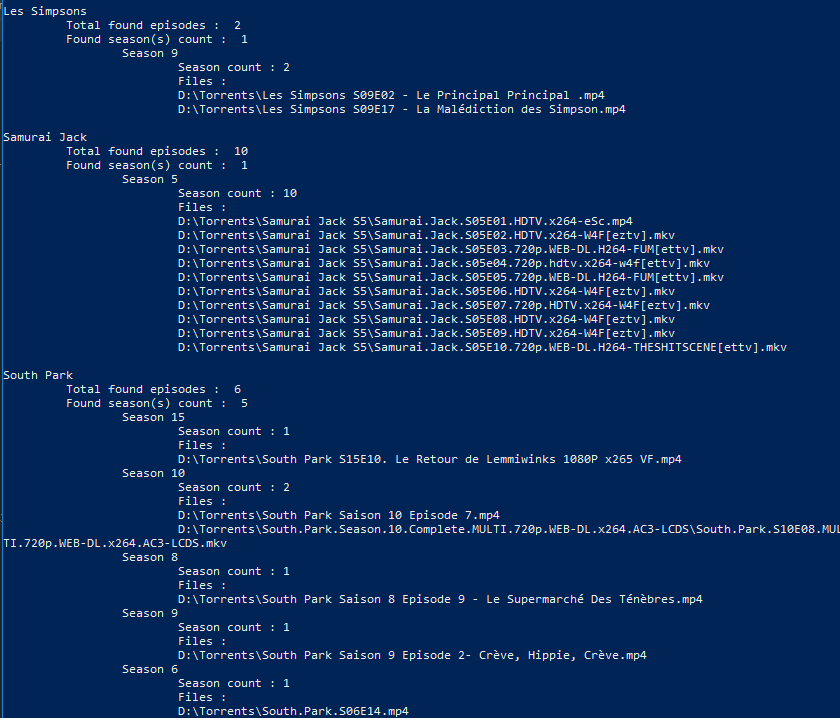Click the 'Les Simpsons' show title line

pyautogui.click(x=44, y=11)
